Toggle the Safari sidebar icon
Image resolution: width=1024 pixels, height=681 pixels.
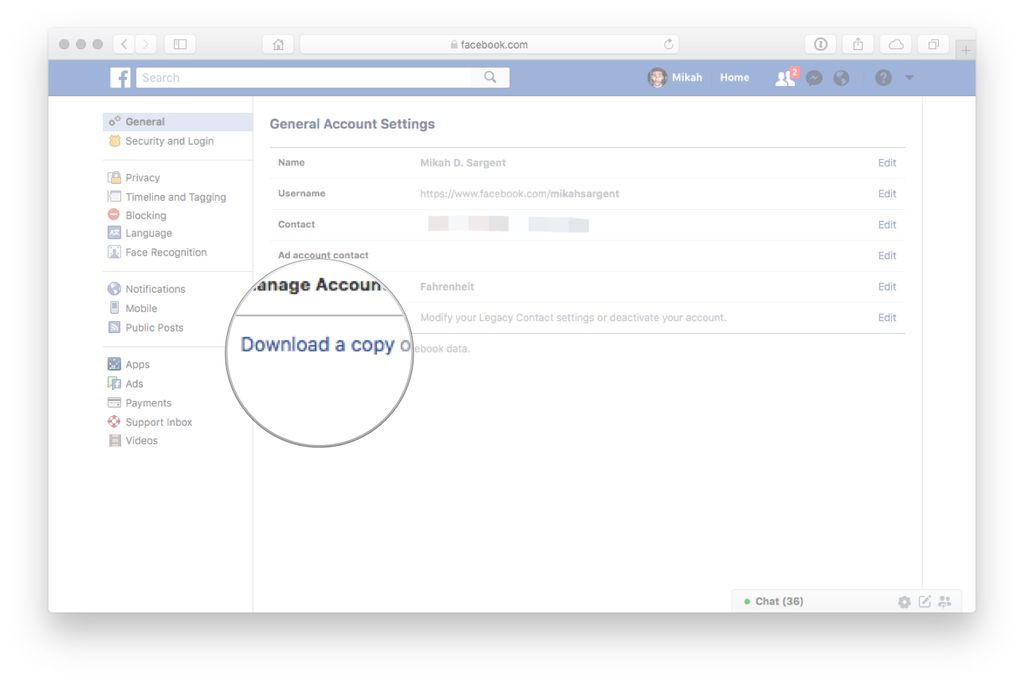(x=179, y=44)
